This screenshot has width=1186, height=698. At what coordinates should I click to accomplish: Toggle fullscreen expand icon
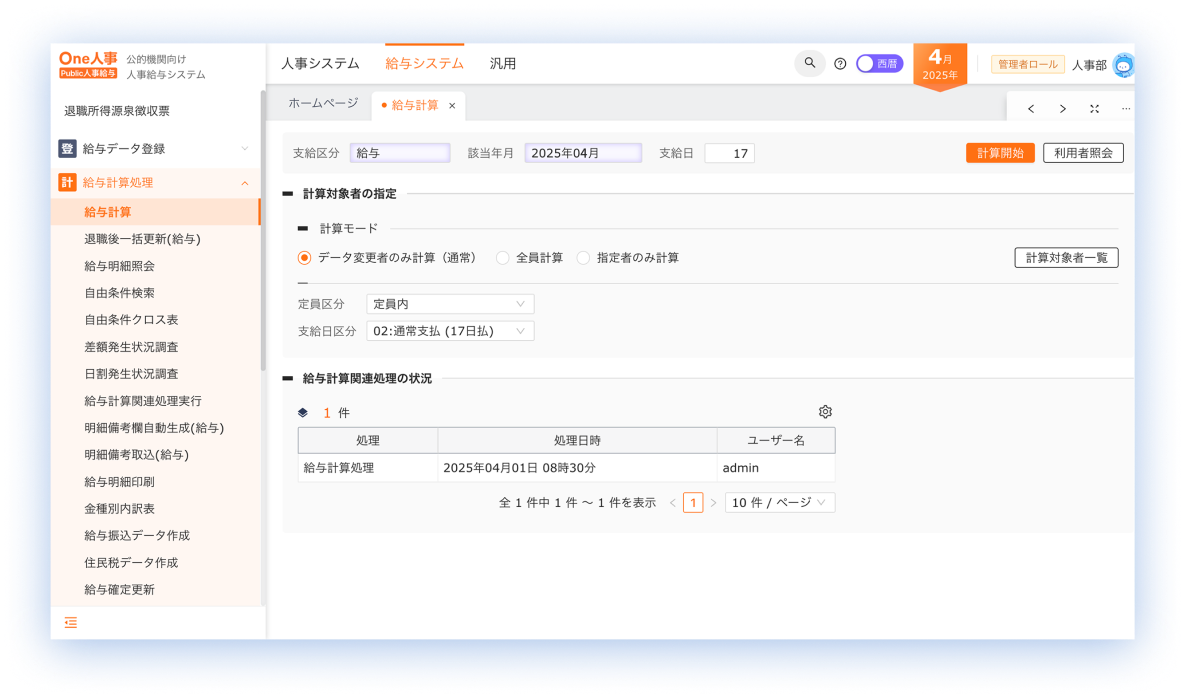[1094, 109]
